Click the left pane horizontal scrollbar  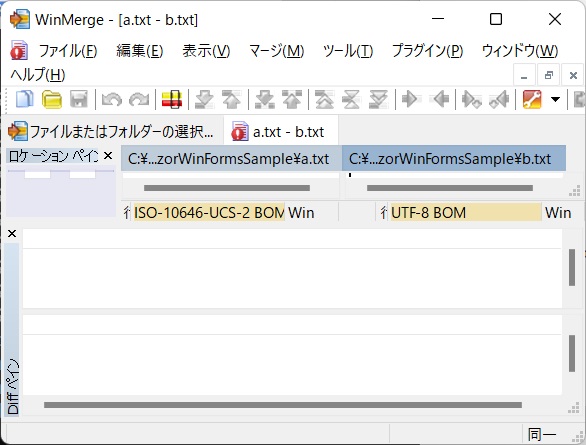(227, 188)
